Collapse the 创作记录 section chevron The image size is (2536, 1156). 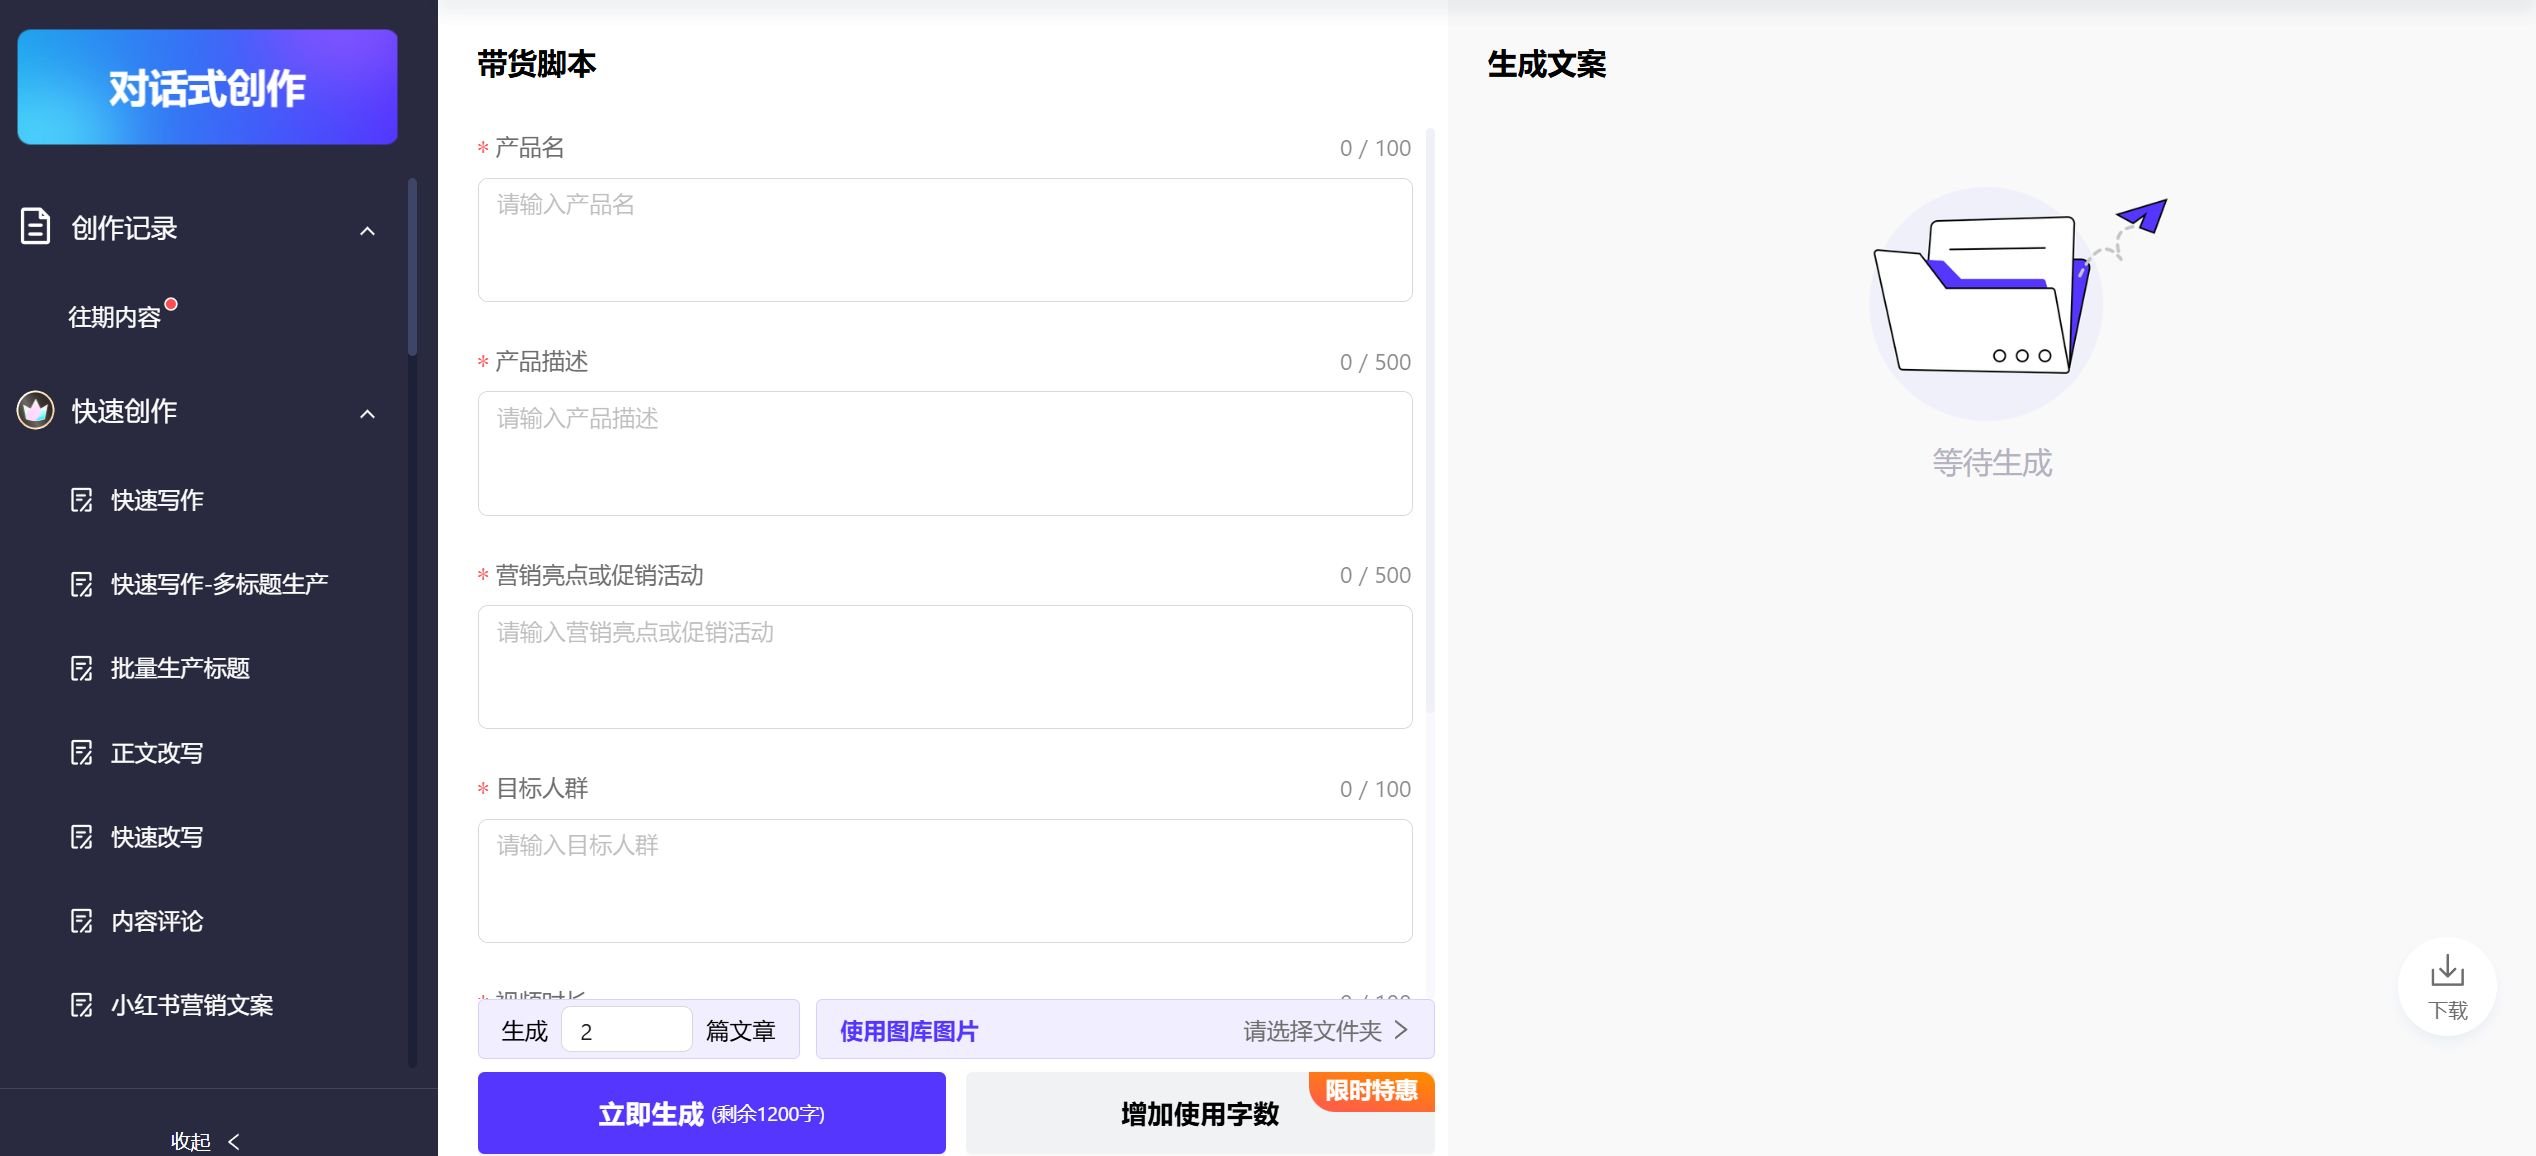pos(367,231)
